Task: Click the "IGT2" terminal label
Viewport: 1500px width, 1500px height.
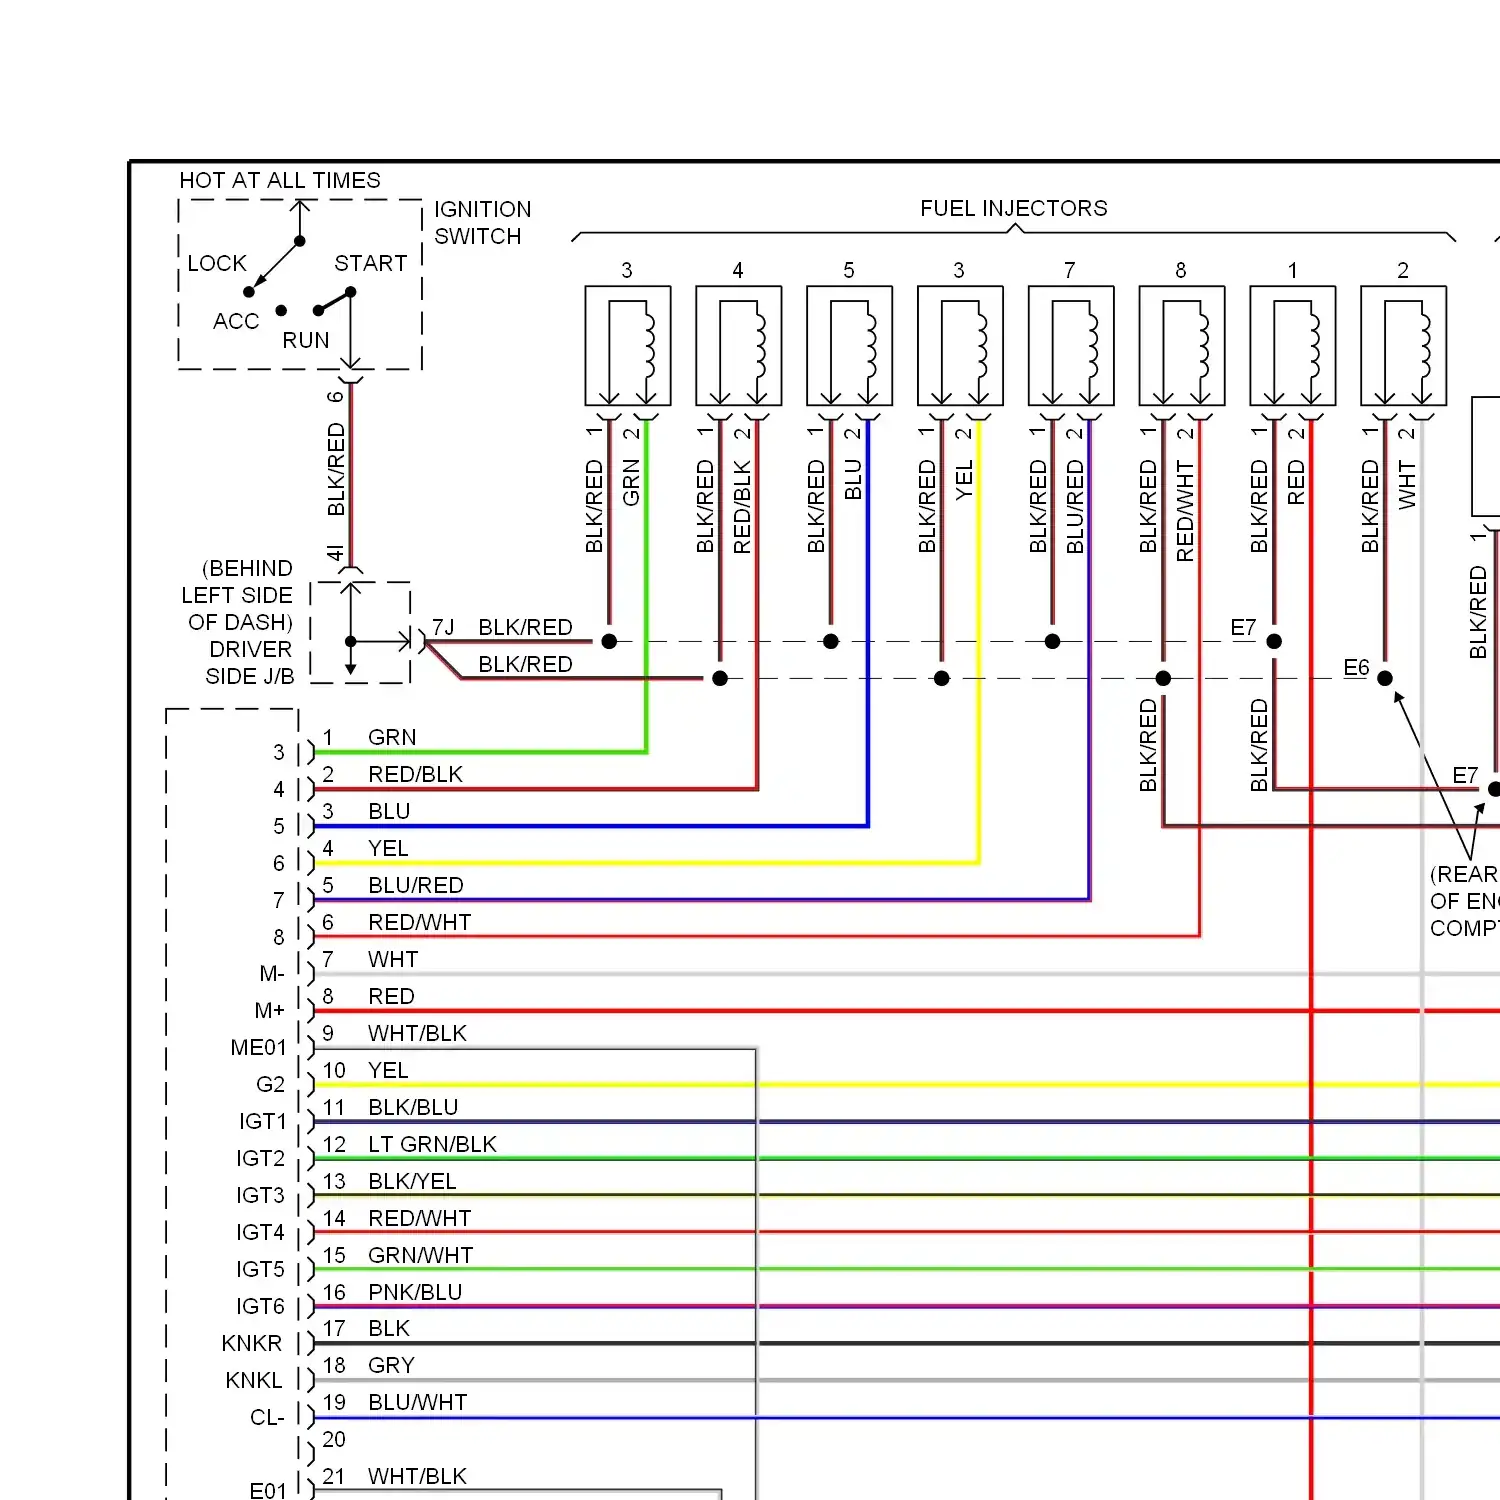Action: [261, 1158]
